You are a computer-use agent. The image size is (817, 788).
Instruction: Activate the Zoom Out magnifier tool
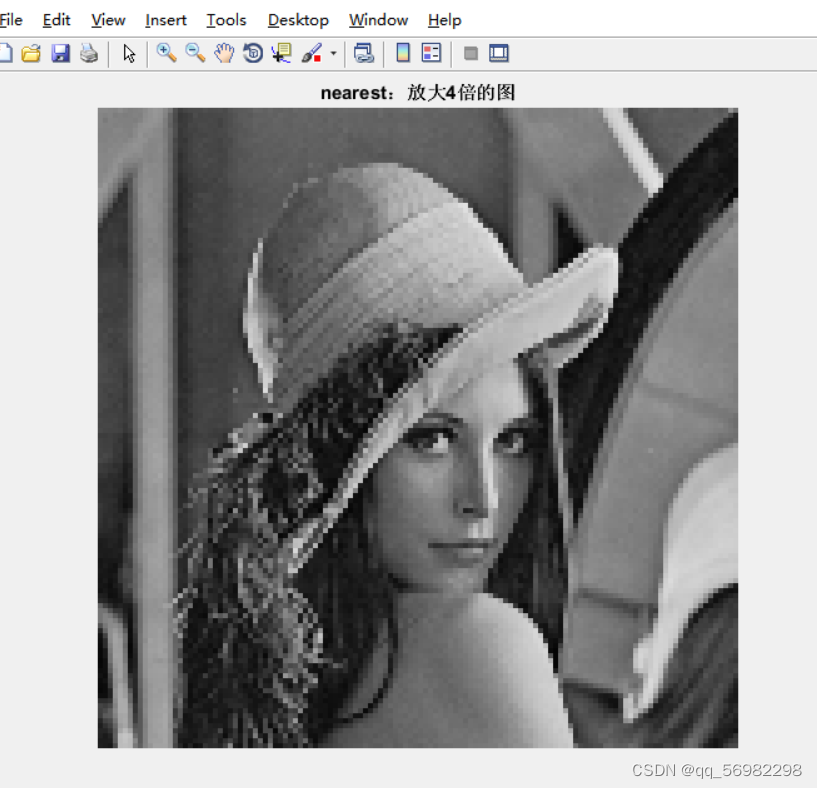[x=195, y=53]
